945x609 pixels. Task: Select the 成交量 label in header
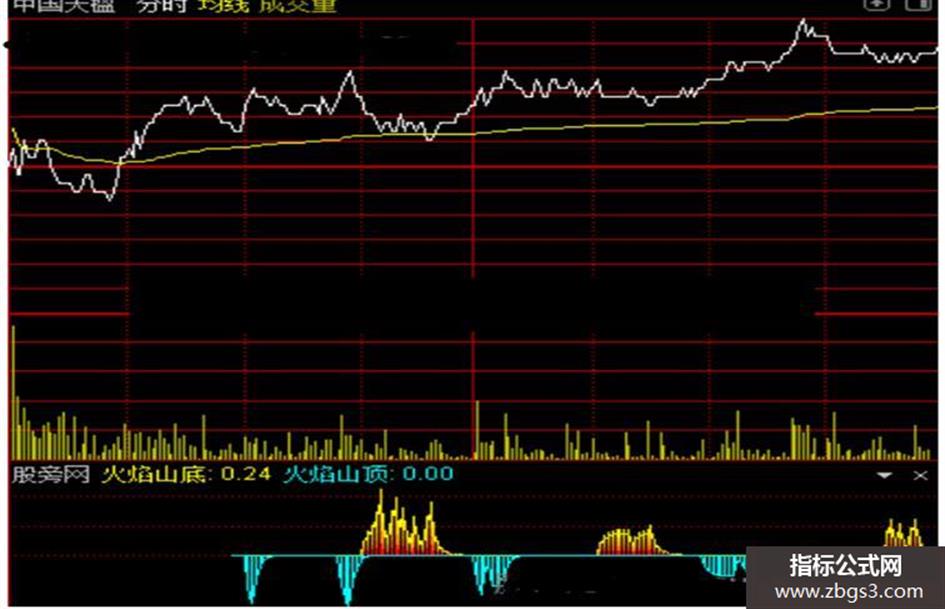pyautogui.click(x=298, y=5)
